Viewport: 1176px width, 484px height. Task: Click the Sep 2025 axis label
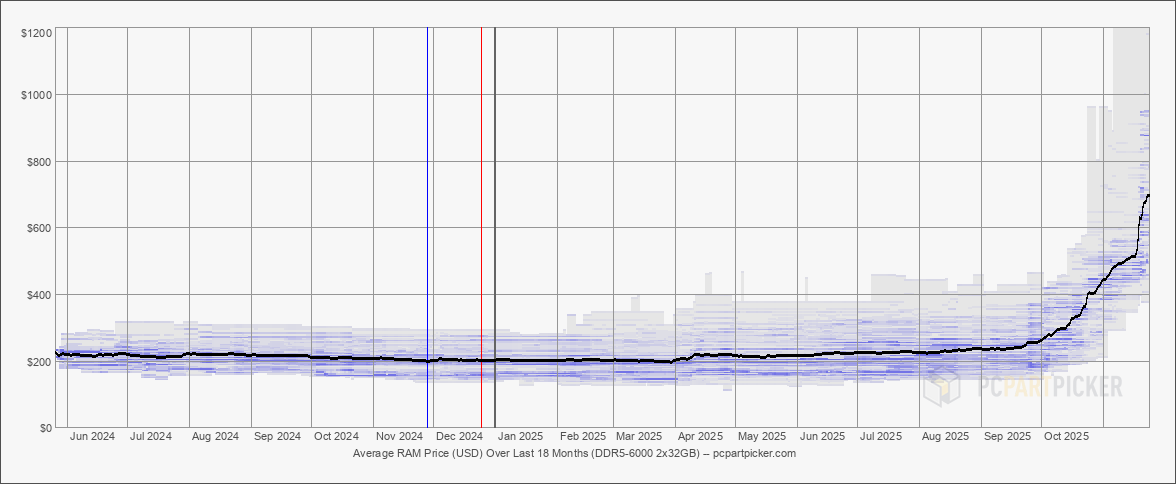[x=1006, y=436]
